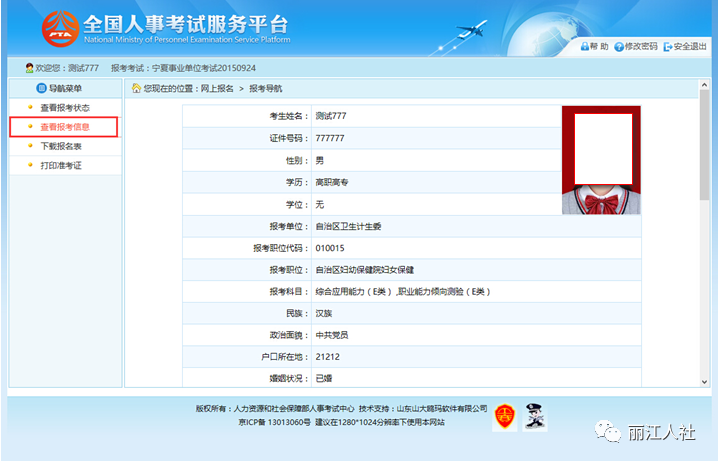Open 帮助 help link
Image resolution: width=718 pixels, height=463 pixels.
(x=599, y=46)
